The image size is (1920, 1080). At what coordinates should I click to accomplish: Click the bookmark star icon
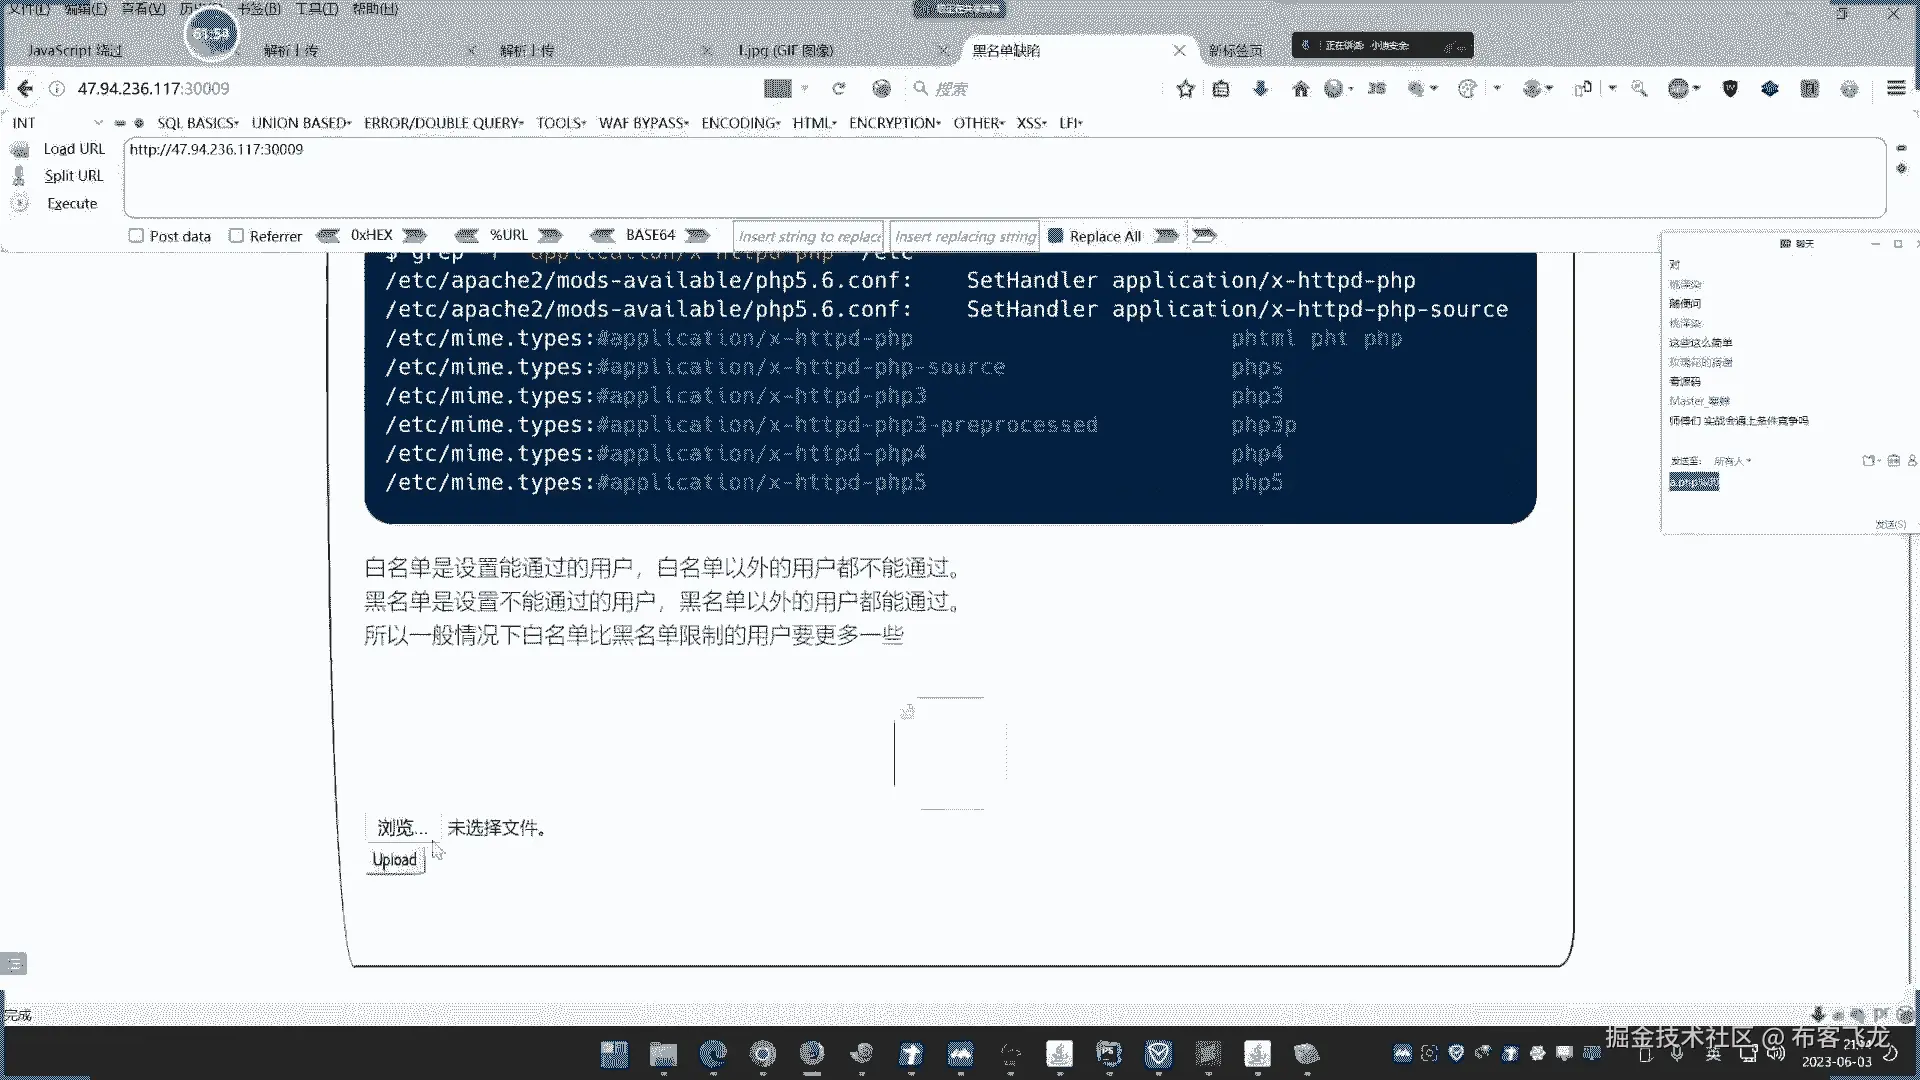(1185, 88)
